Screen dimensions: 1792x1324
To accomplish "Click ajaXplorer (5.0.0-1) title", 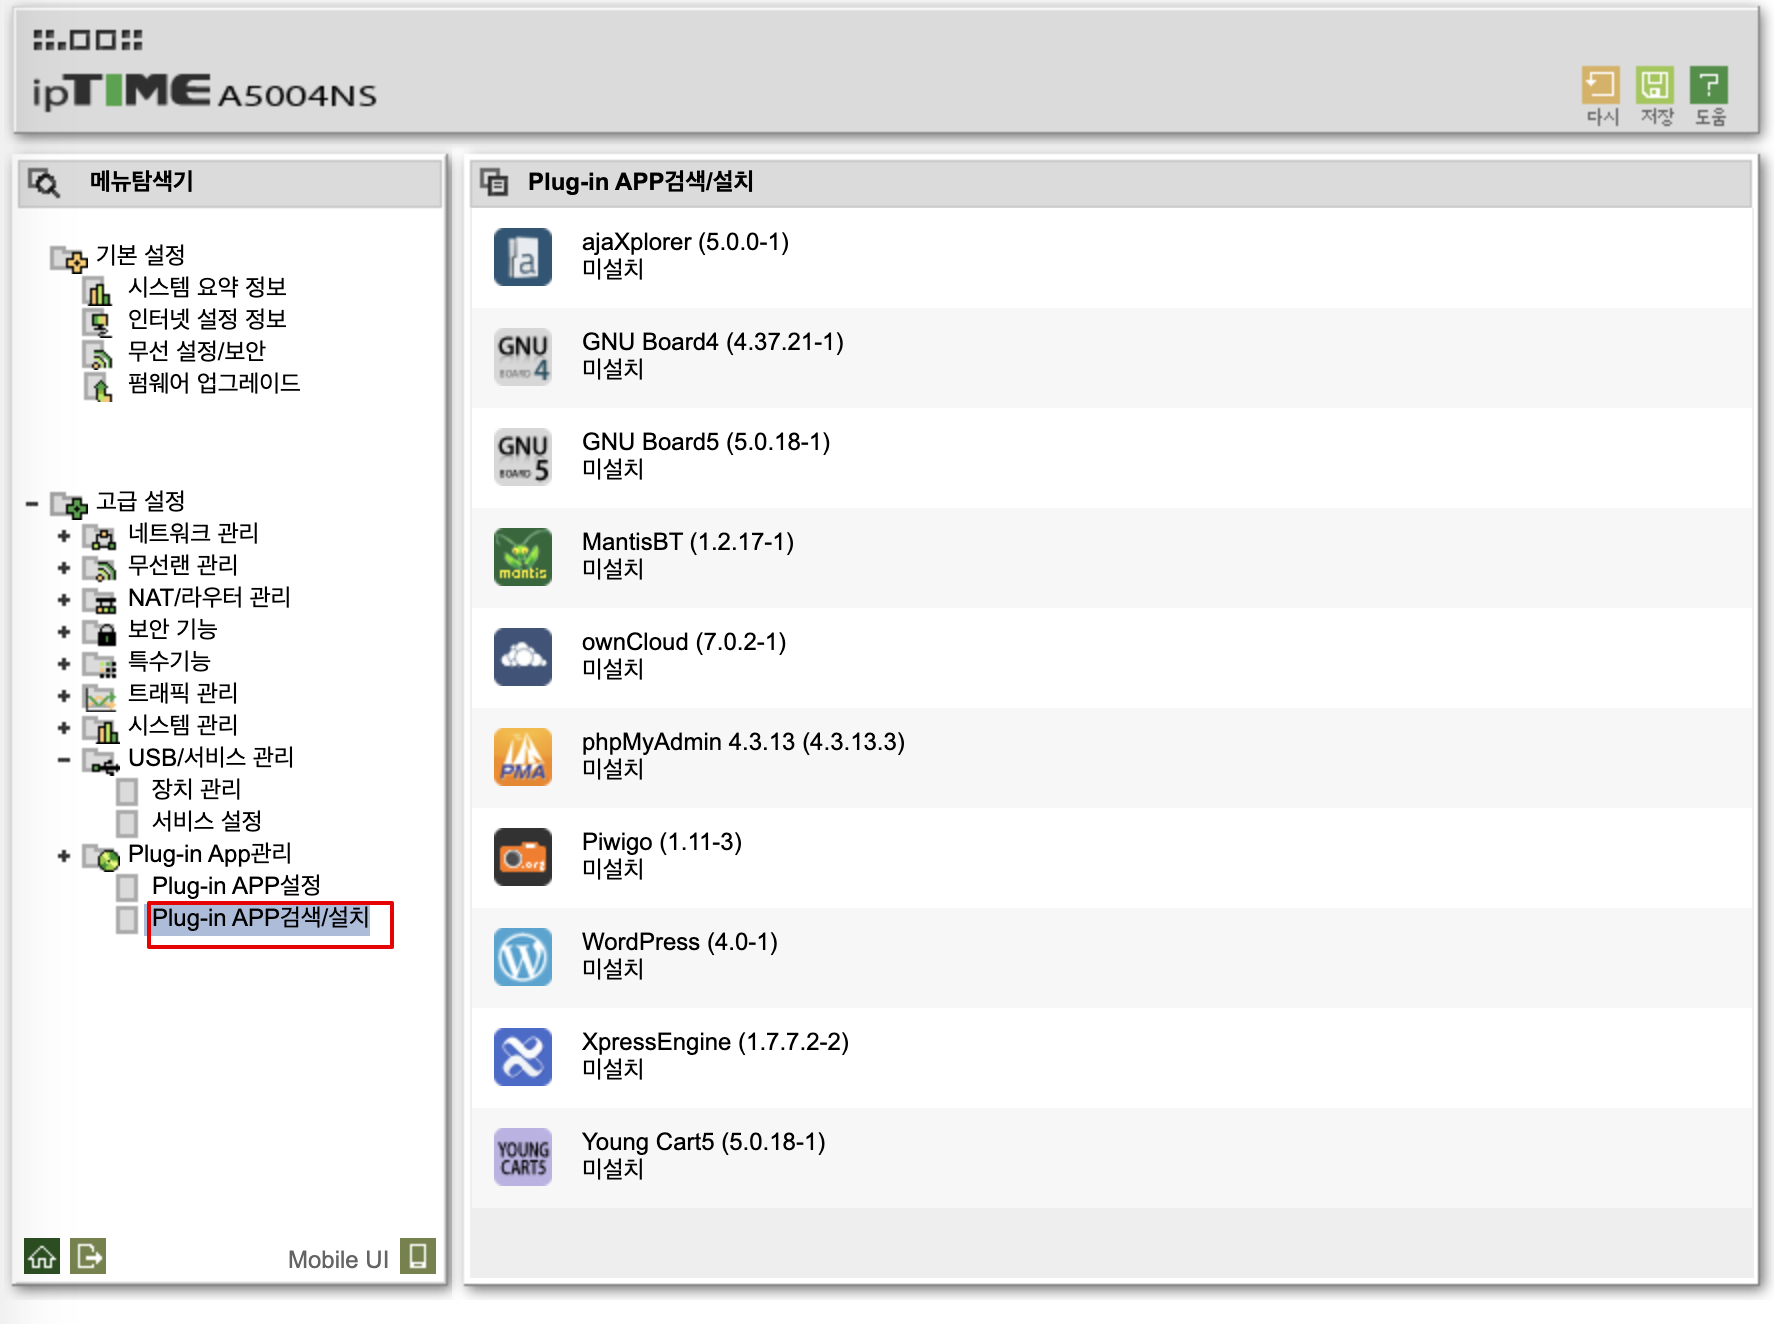I will point(685,242).
